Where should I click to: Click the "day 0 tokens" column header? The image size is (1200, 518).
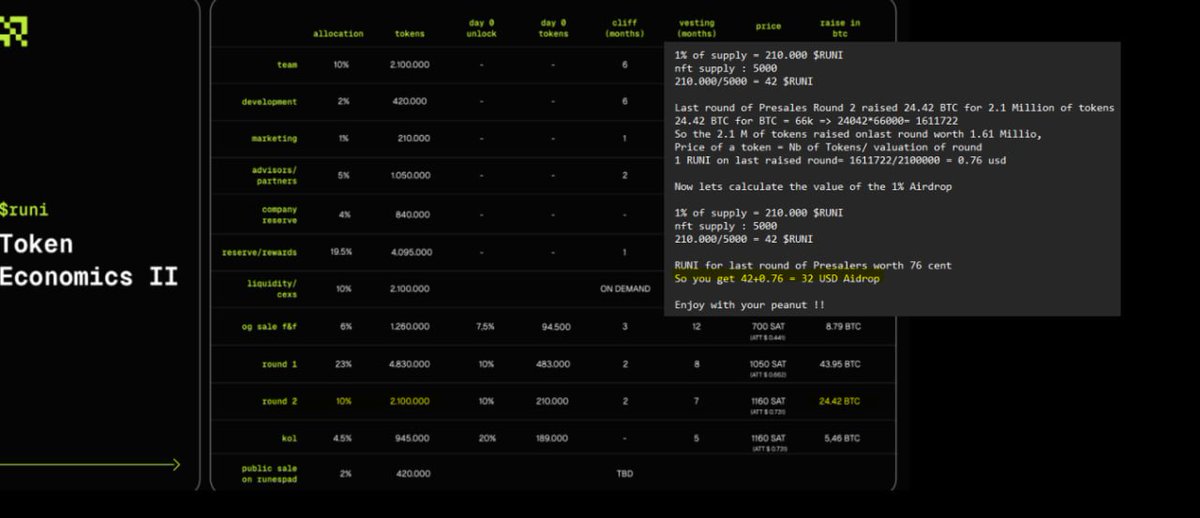coord(553,28)
